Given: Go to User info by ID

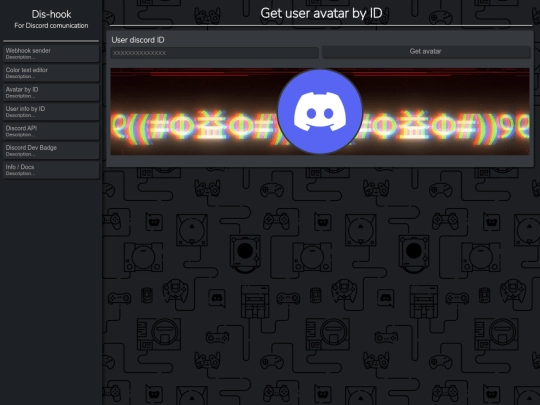Looking at the screenshot, I should [x=51, y=112].
